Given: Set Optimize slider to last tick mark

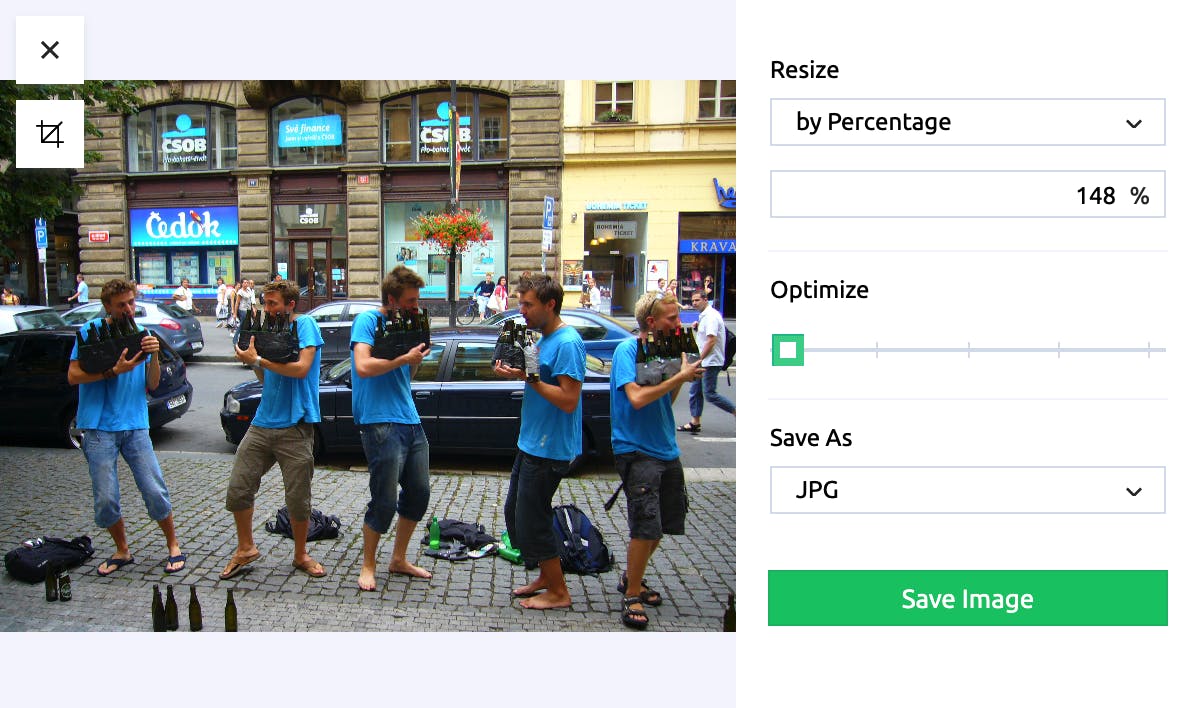Looking at the screenshot, I should pos(1149,350).
